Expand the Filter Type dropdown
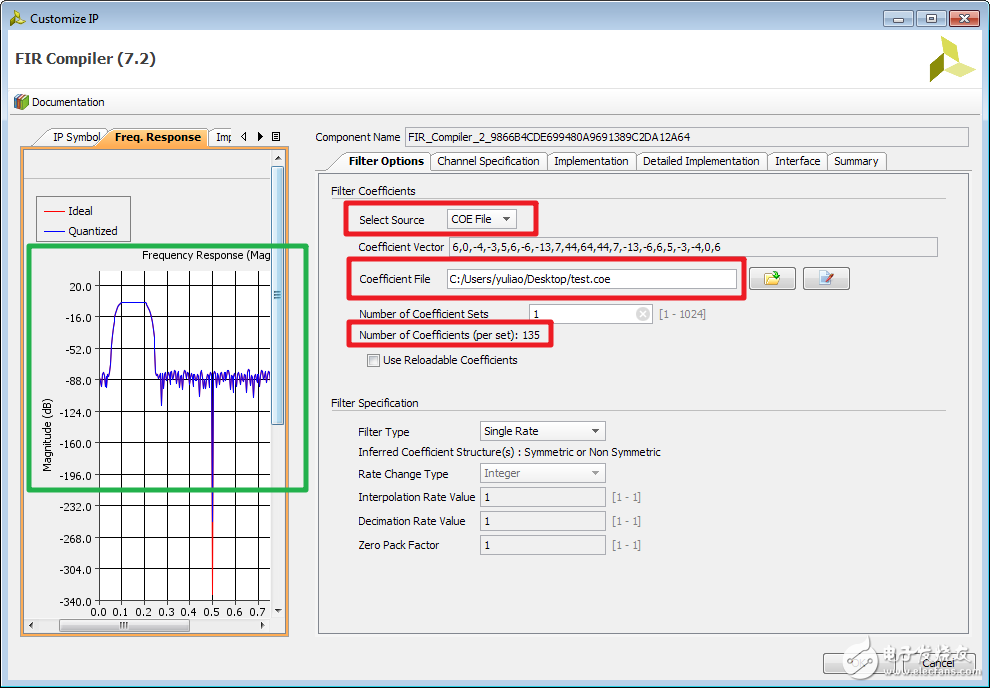 (x=542, y=431)
